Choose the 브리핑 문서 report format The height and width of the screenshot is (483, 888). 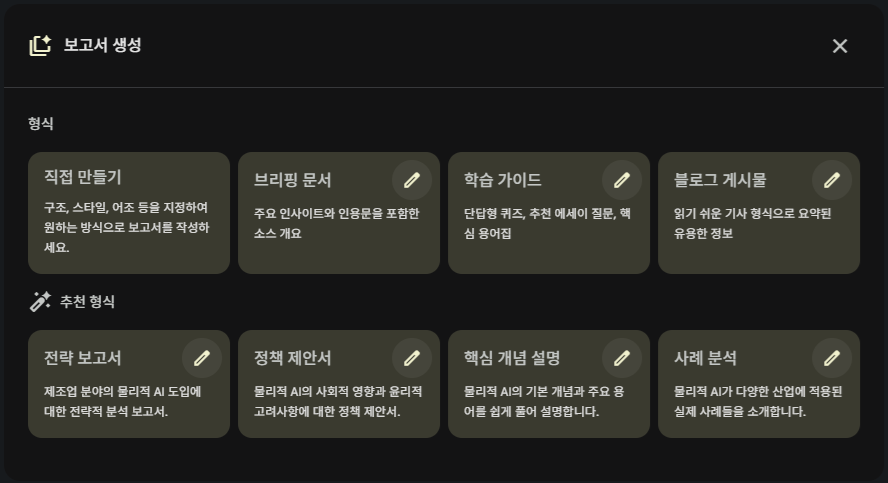coord(320,225)
